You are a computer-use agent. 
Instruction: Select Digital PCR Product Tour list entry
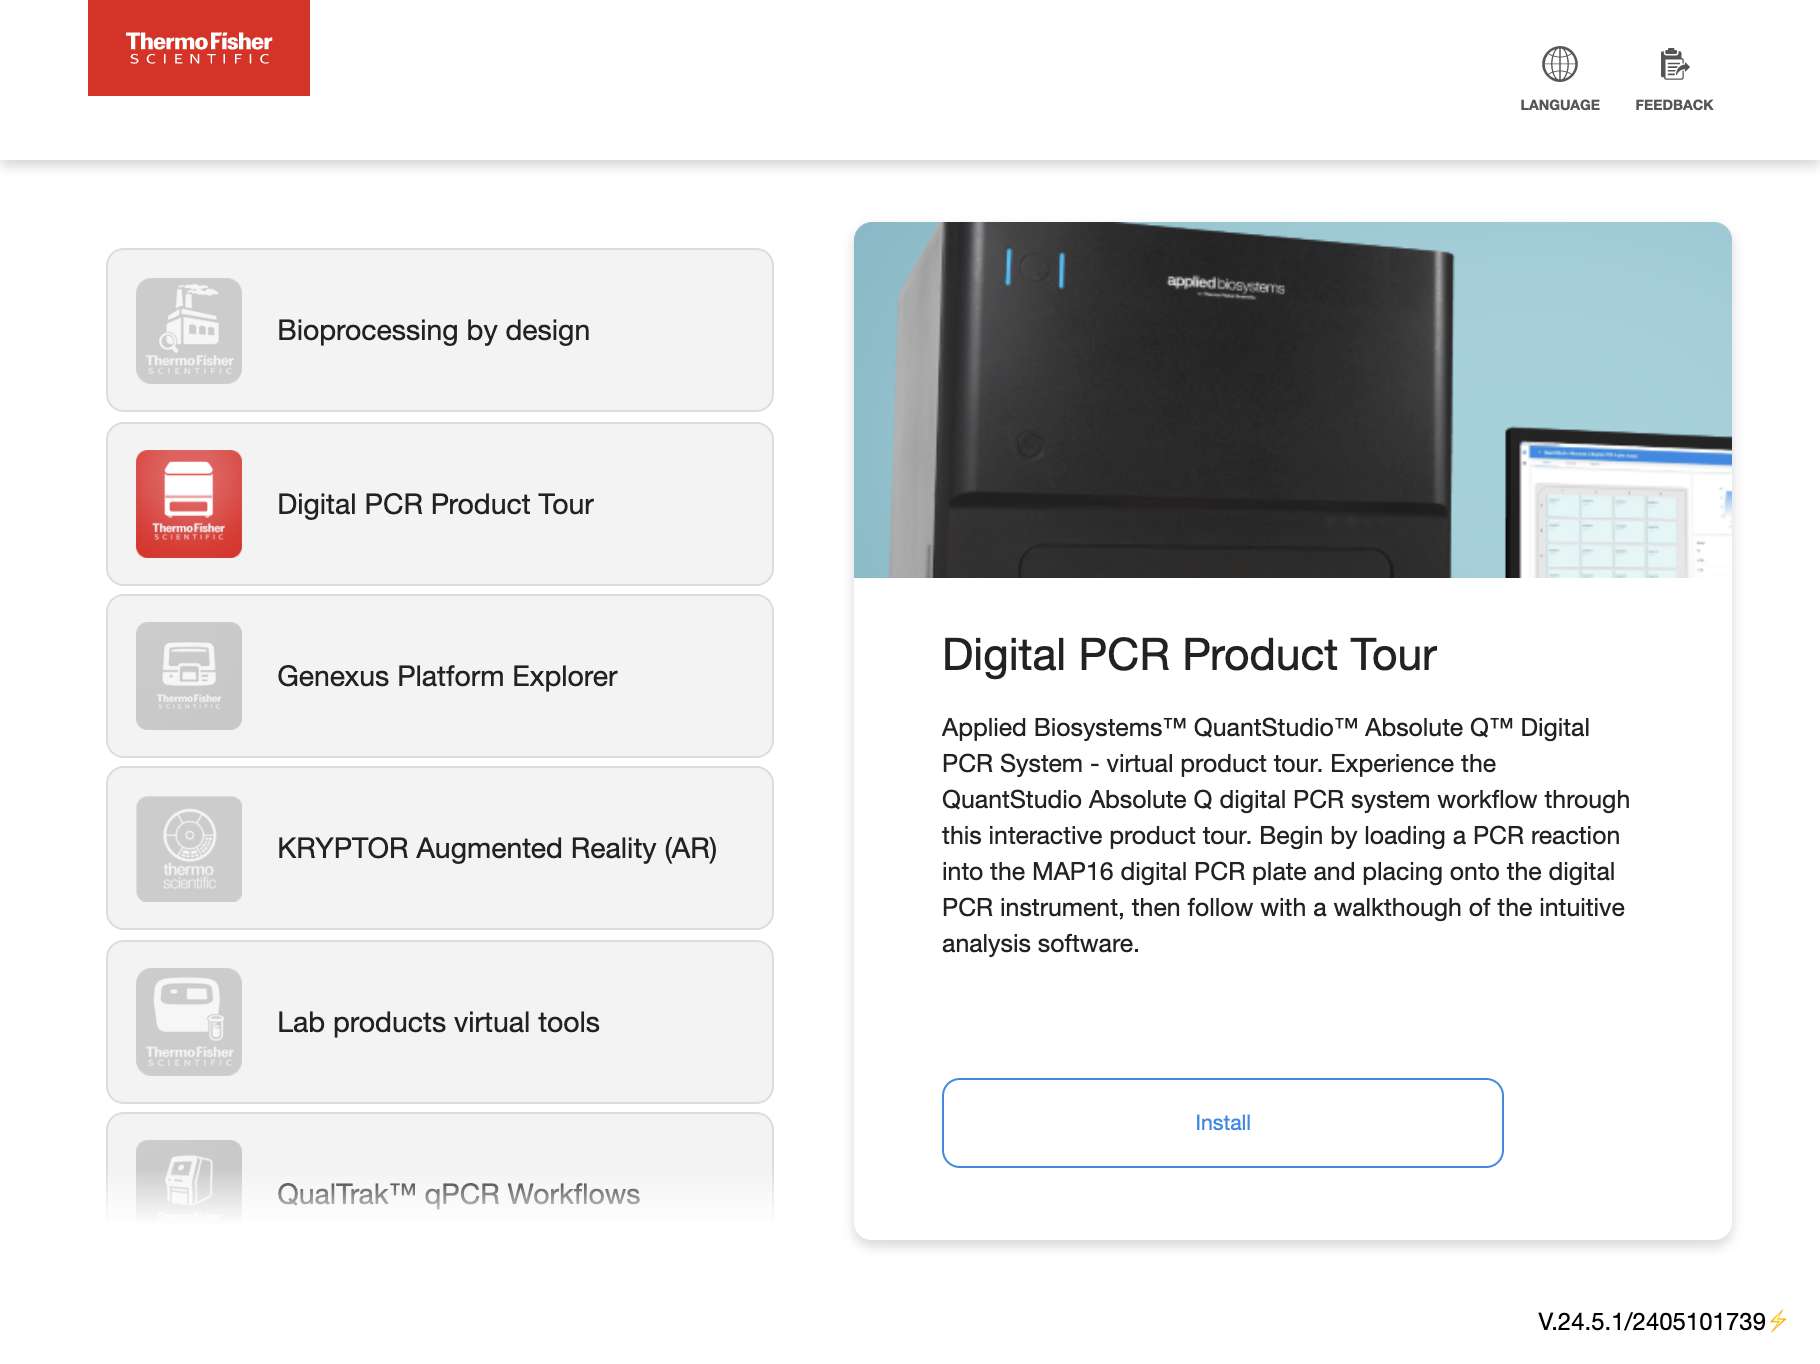point(440,504)
